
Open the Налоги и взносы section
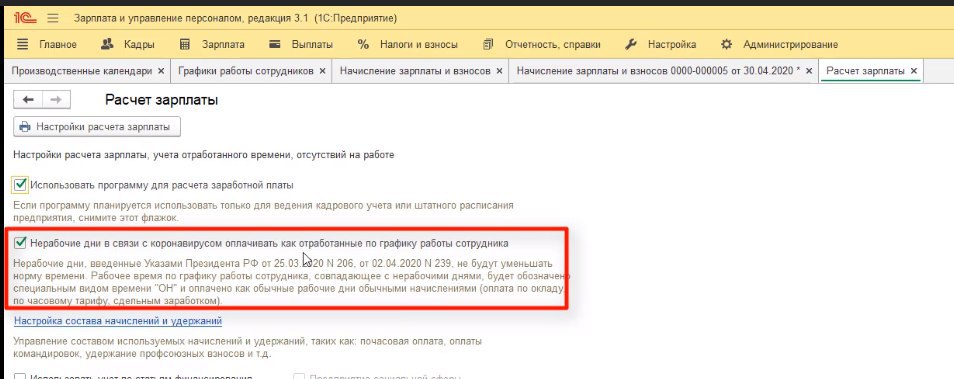(x=408, y=44)
